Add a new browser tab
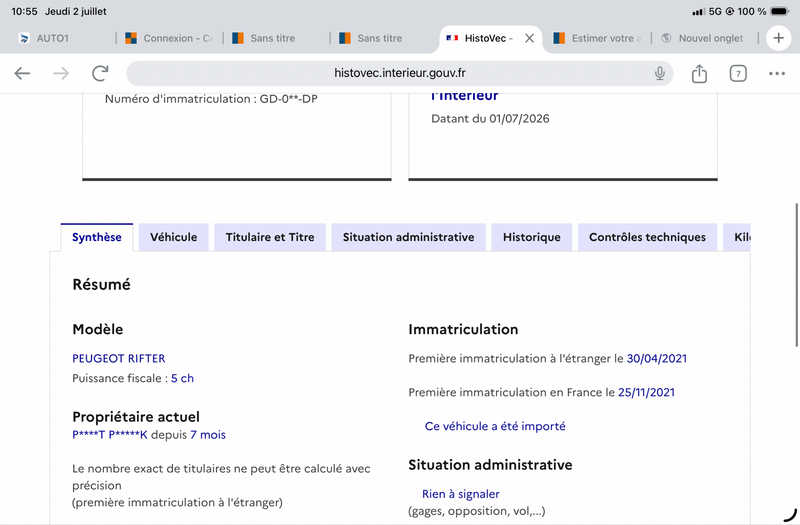 tap(779, 38)
